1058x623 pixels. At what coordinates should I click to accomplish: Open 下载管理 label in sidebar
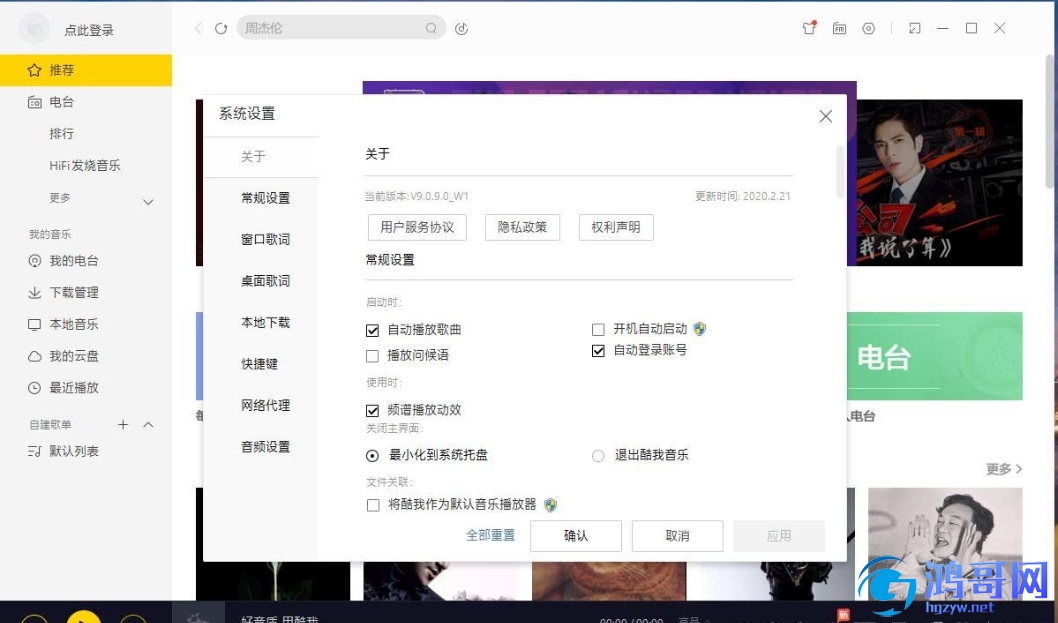click(x=74, y=292)
